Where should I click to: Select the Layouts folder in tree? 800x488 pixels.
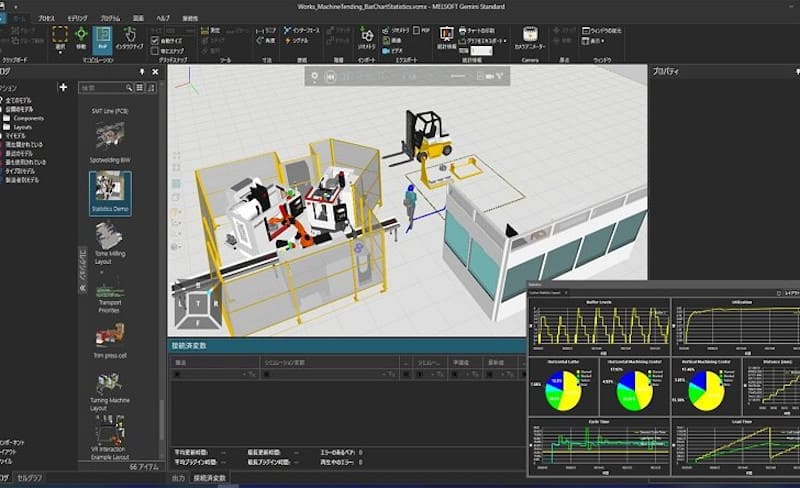(18, 127)
